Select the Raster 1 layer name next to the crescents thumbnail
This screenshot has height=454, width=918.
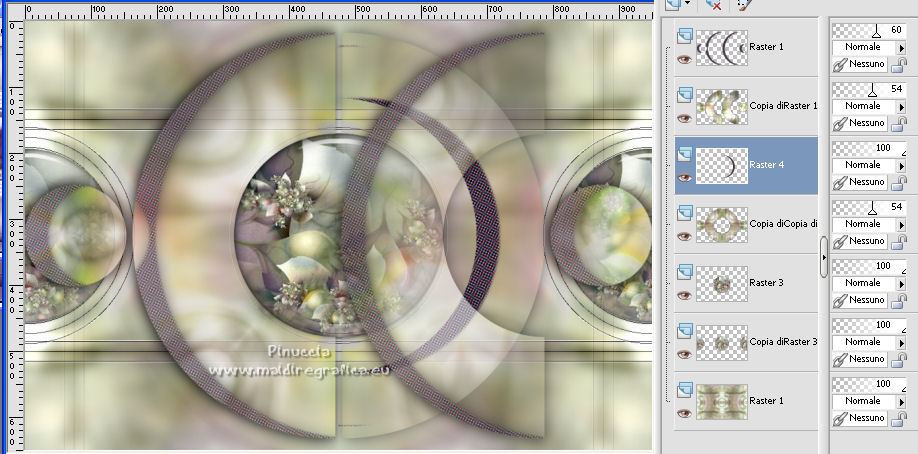click(766, 47)
